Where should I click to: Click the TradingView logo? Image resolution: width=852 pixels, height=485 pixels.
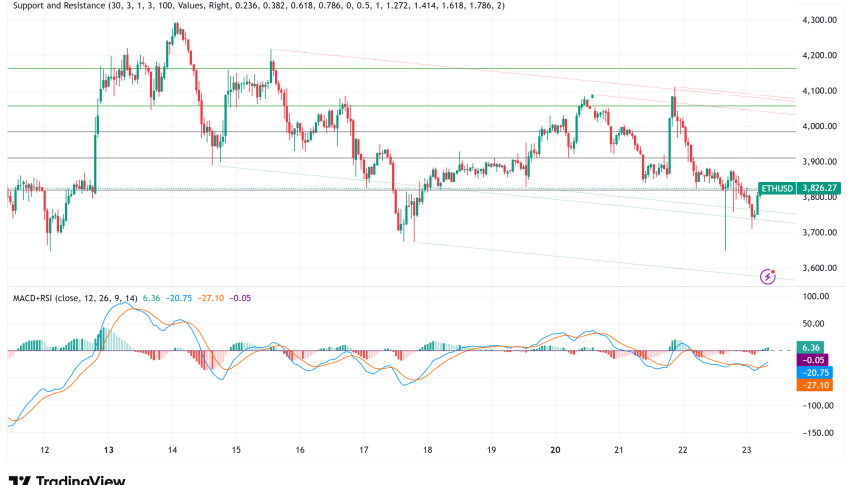point(66,480)
